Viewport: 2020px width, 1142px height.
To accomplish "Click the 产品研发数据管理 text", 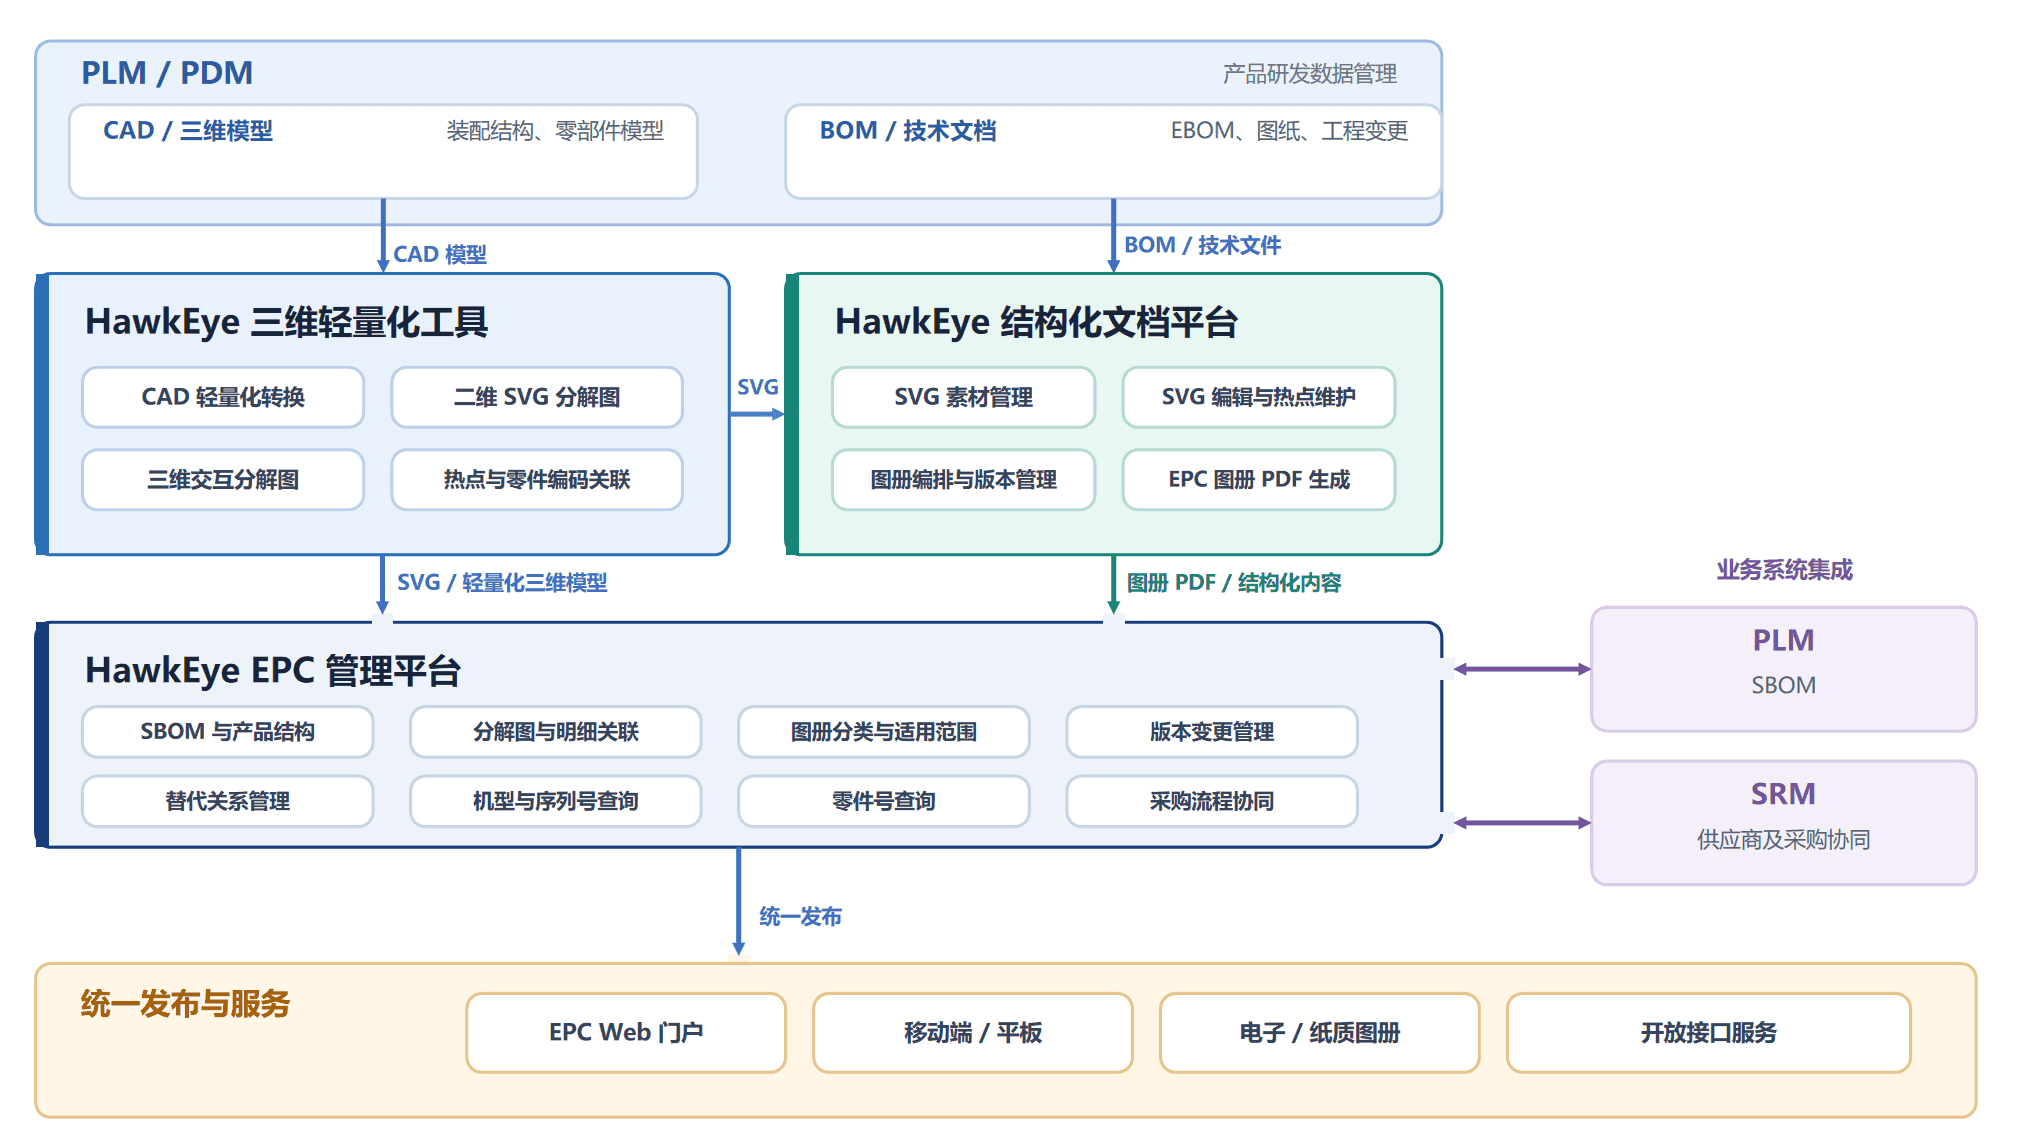I will pyautogui.click(x=1310, y=73).
